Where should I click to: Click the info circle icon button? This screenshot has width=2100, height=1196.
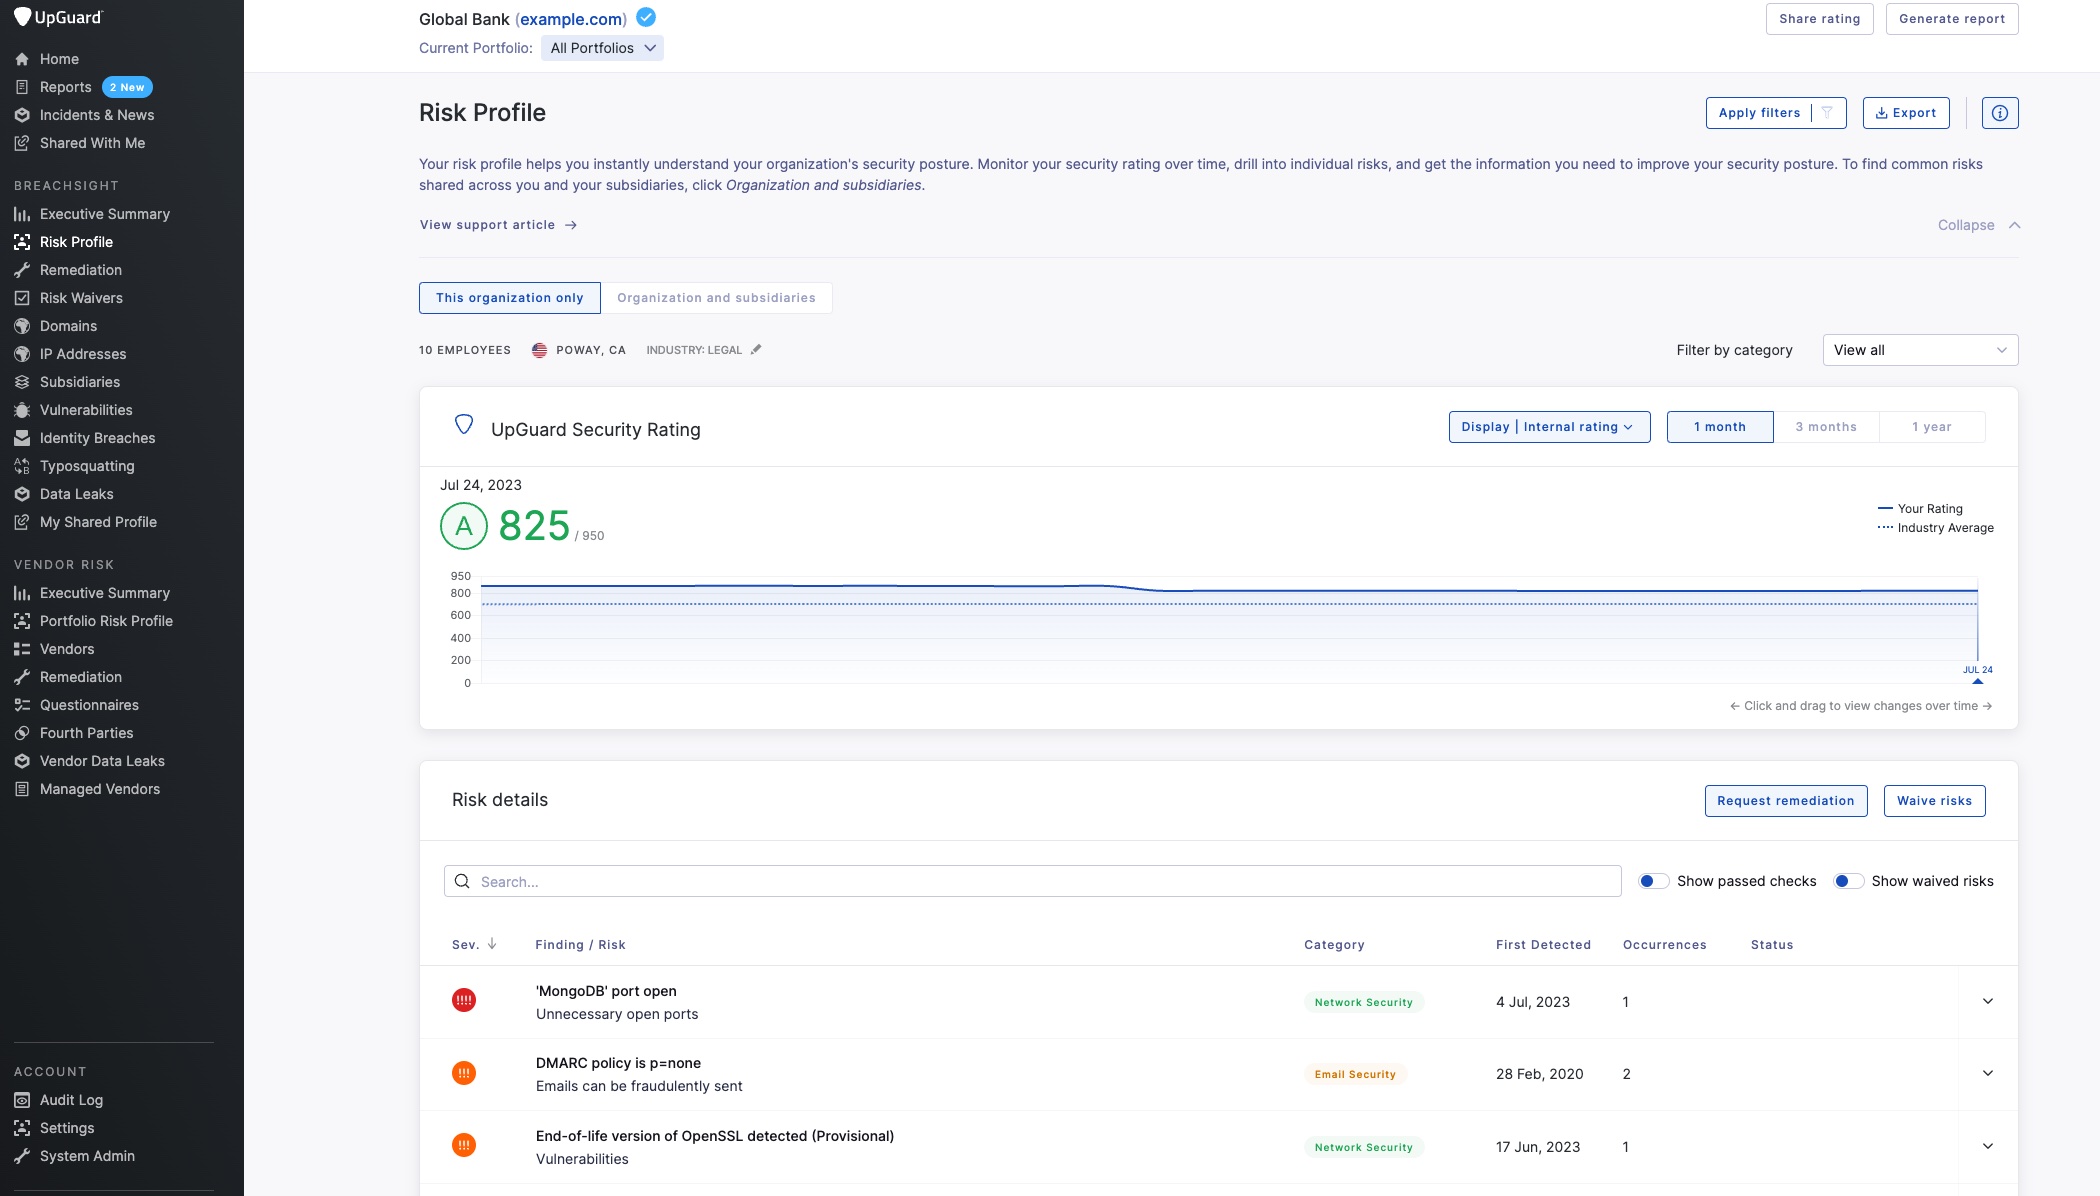tap(2000, 113)
